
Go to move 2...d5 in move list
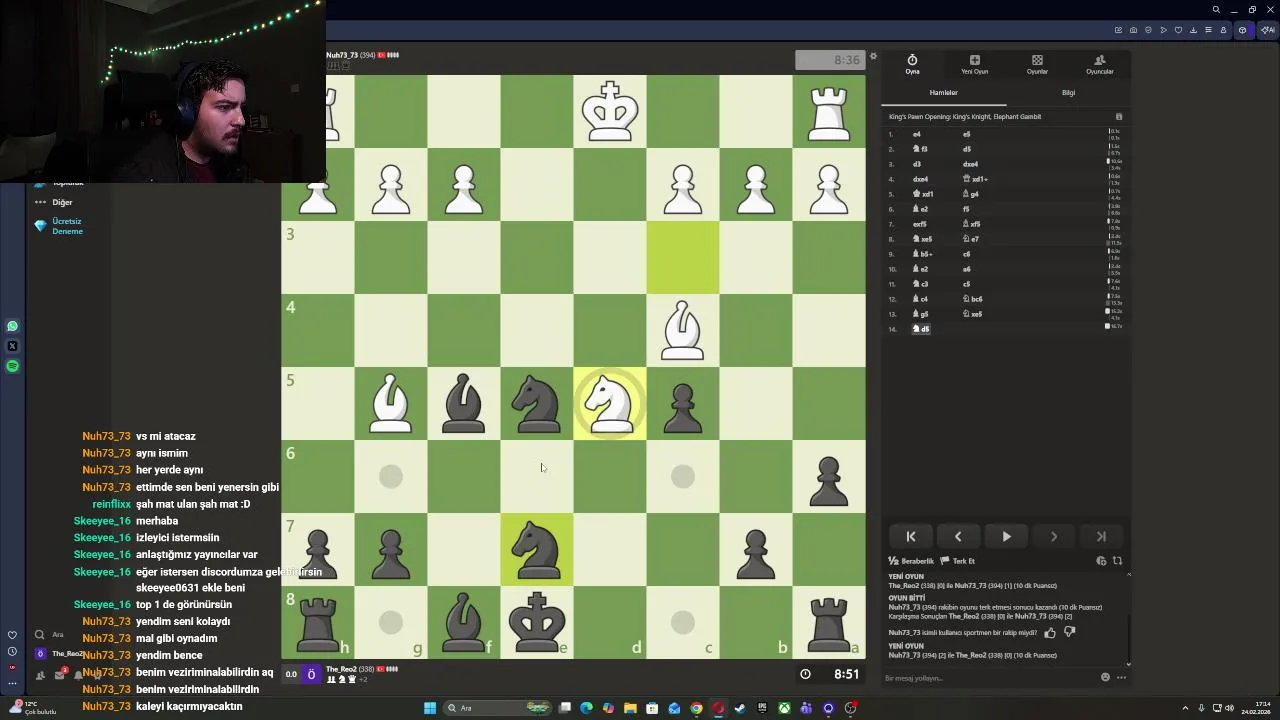click(967, 149)
